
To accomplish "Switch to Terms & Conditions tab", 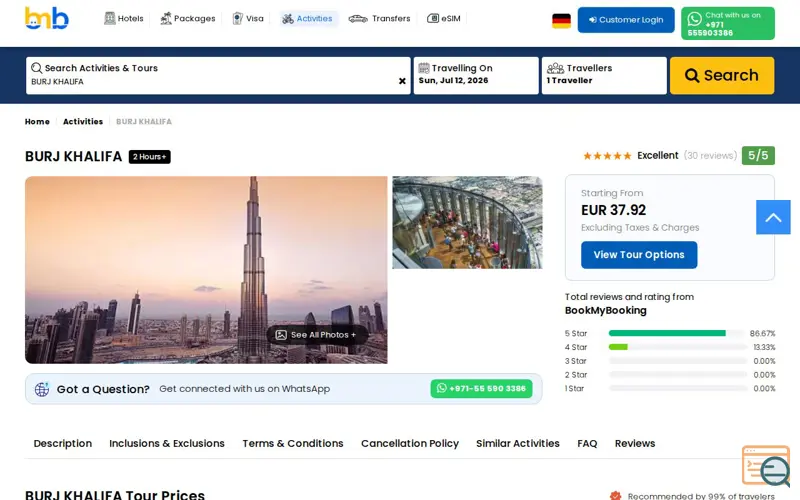I will pyautogui.click(x=293, y=443).
